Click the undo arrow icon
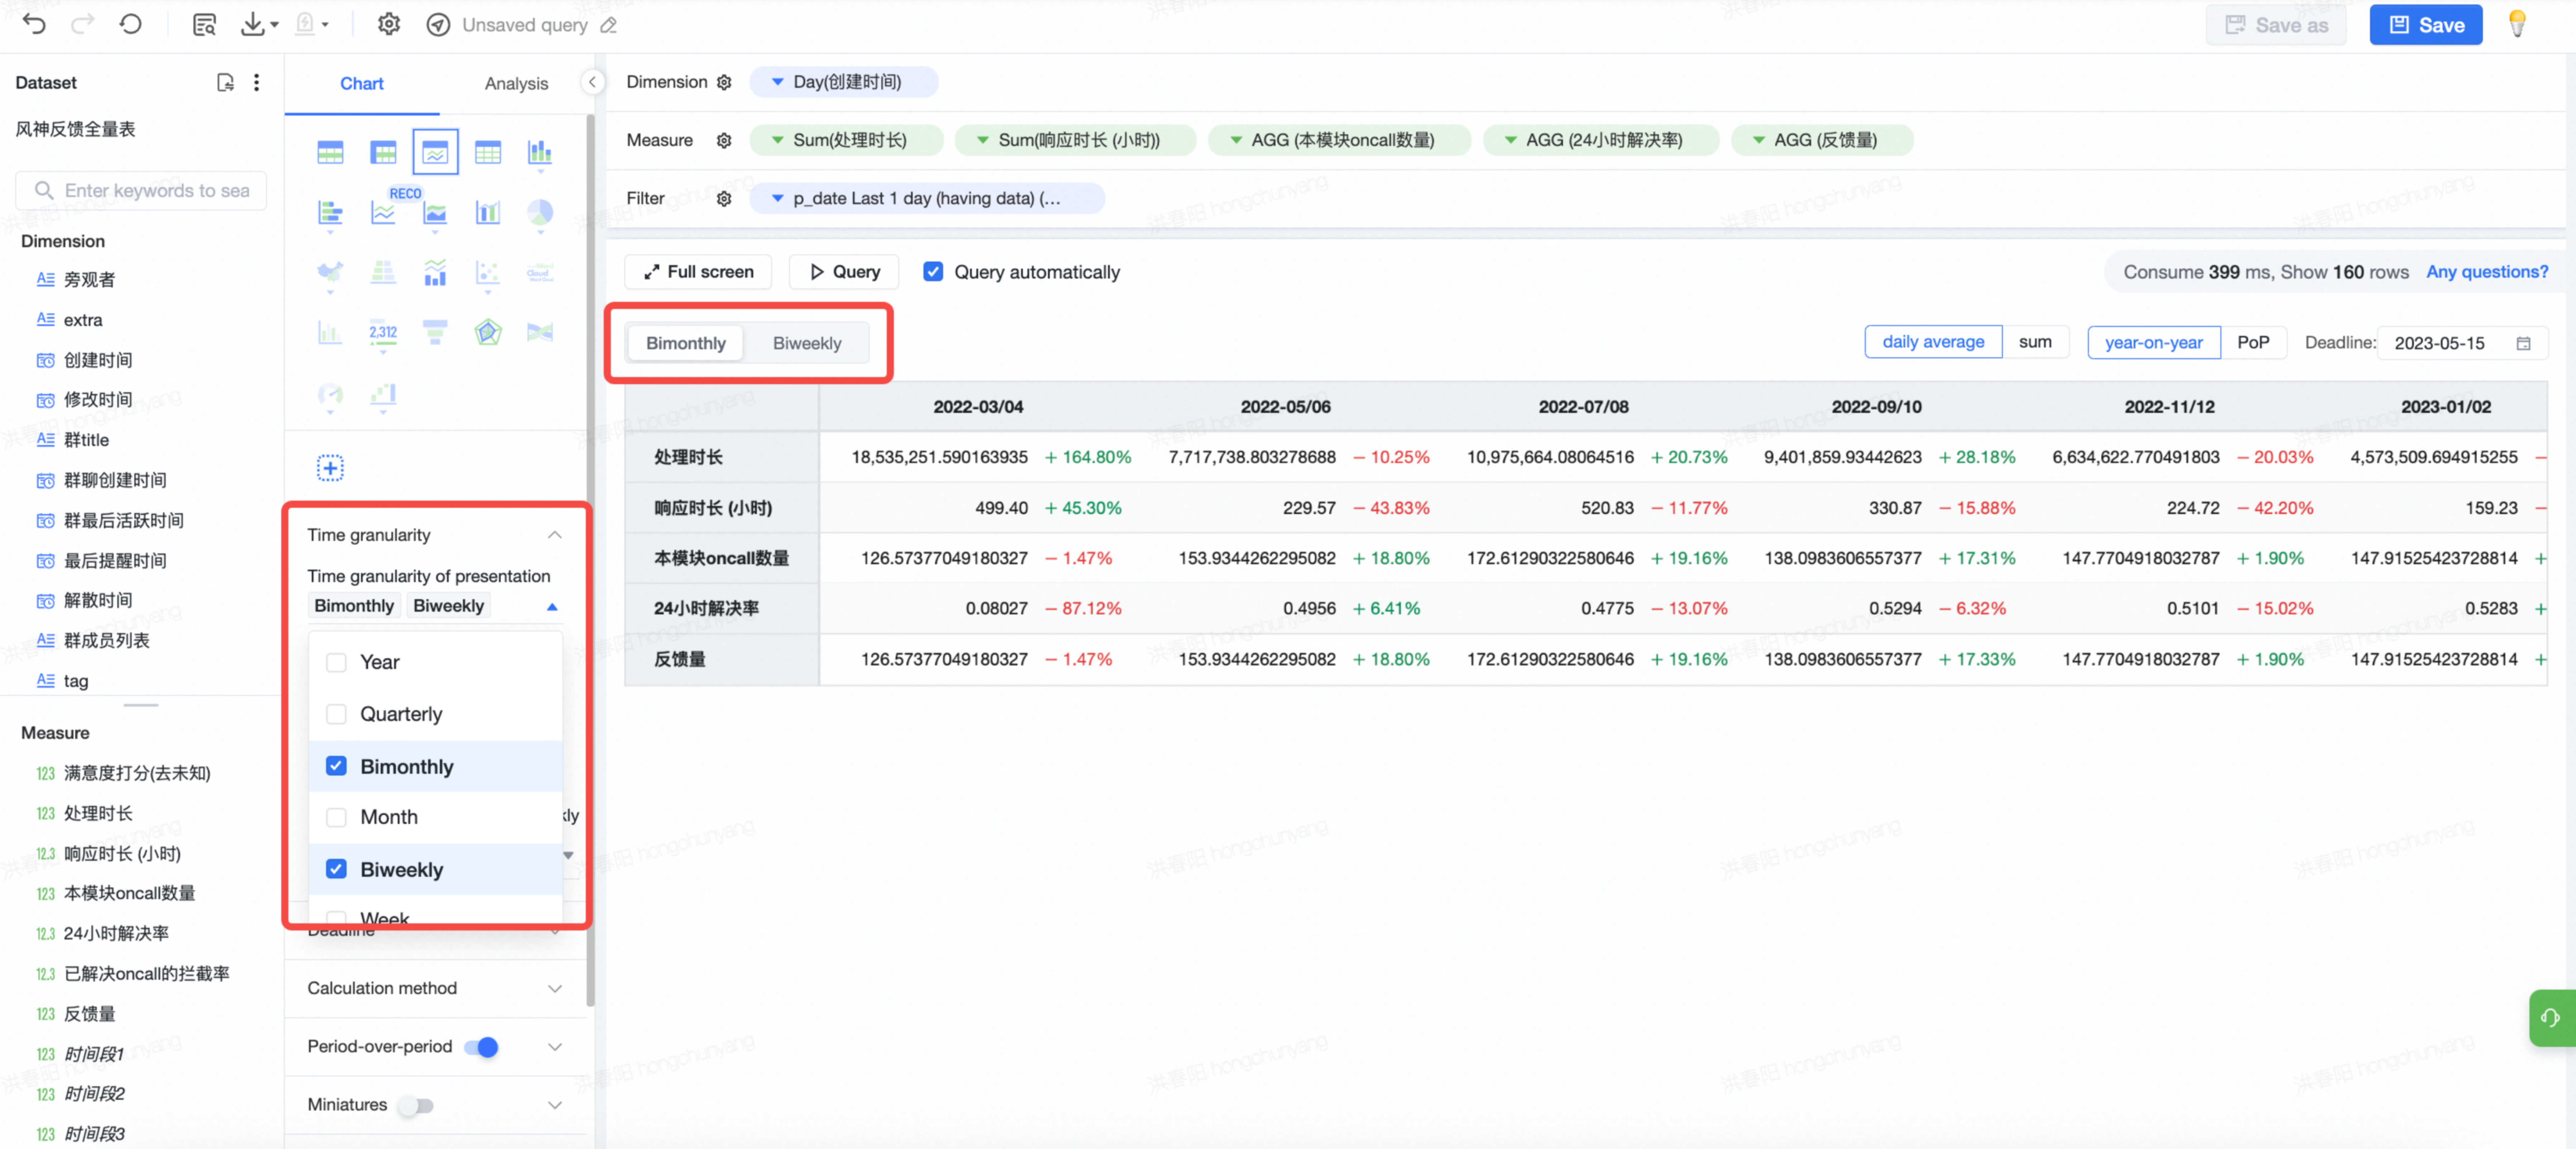Viewport: 2576px width, 1149px height. 34,24
